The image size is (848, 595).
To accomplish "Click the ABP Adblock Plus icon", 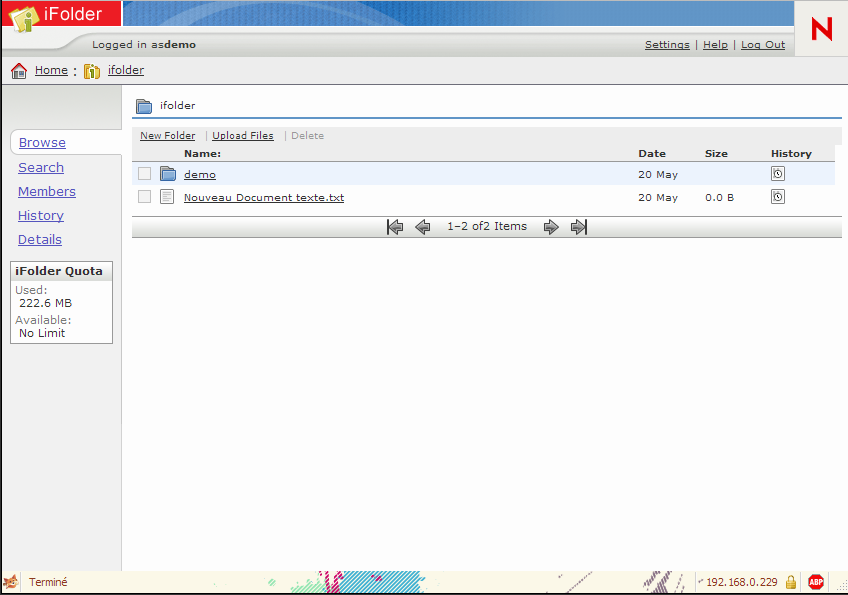I will pos(816,582).
